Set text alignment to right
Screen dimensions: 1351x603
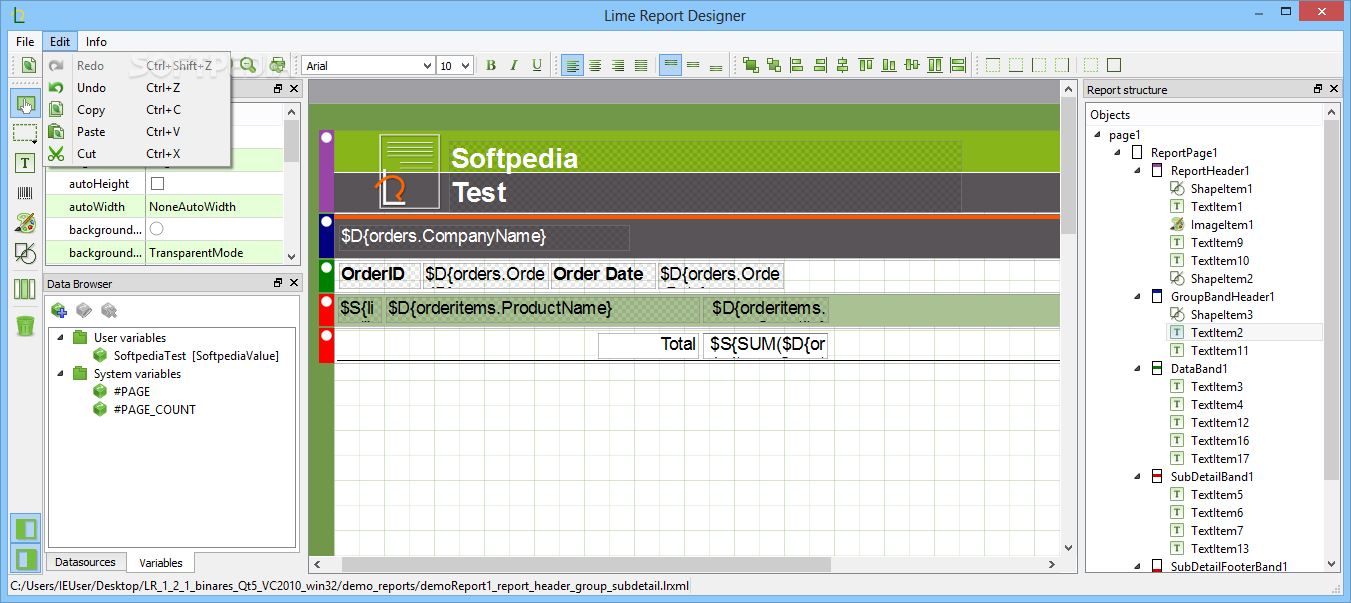click(x=618, y=65)
